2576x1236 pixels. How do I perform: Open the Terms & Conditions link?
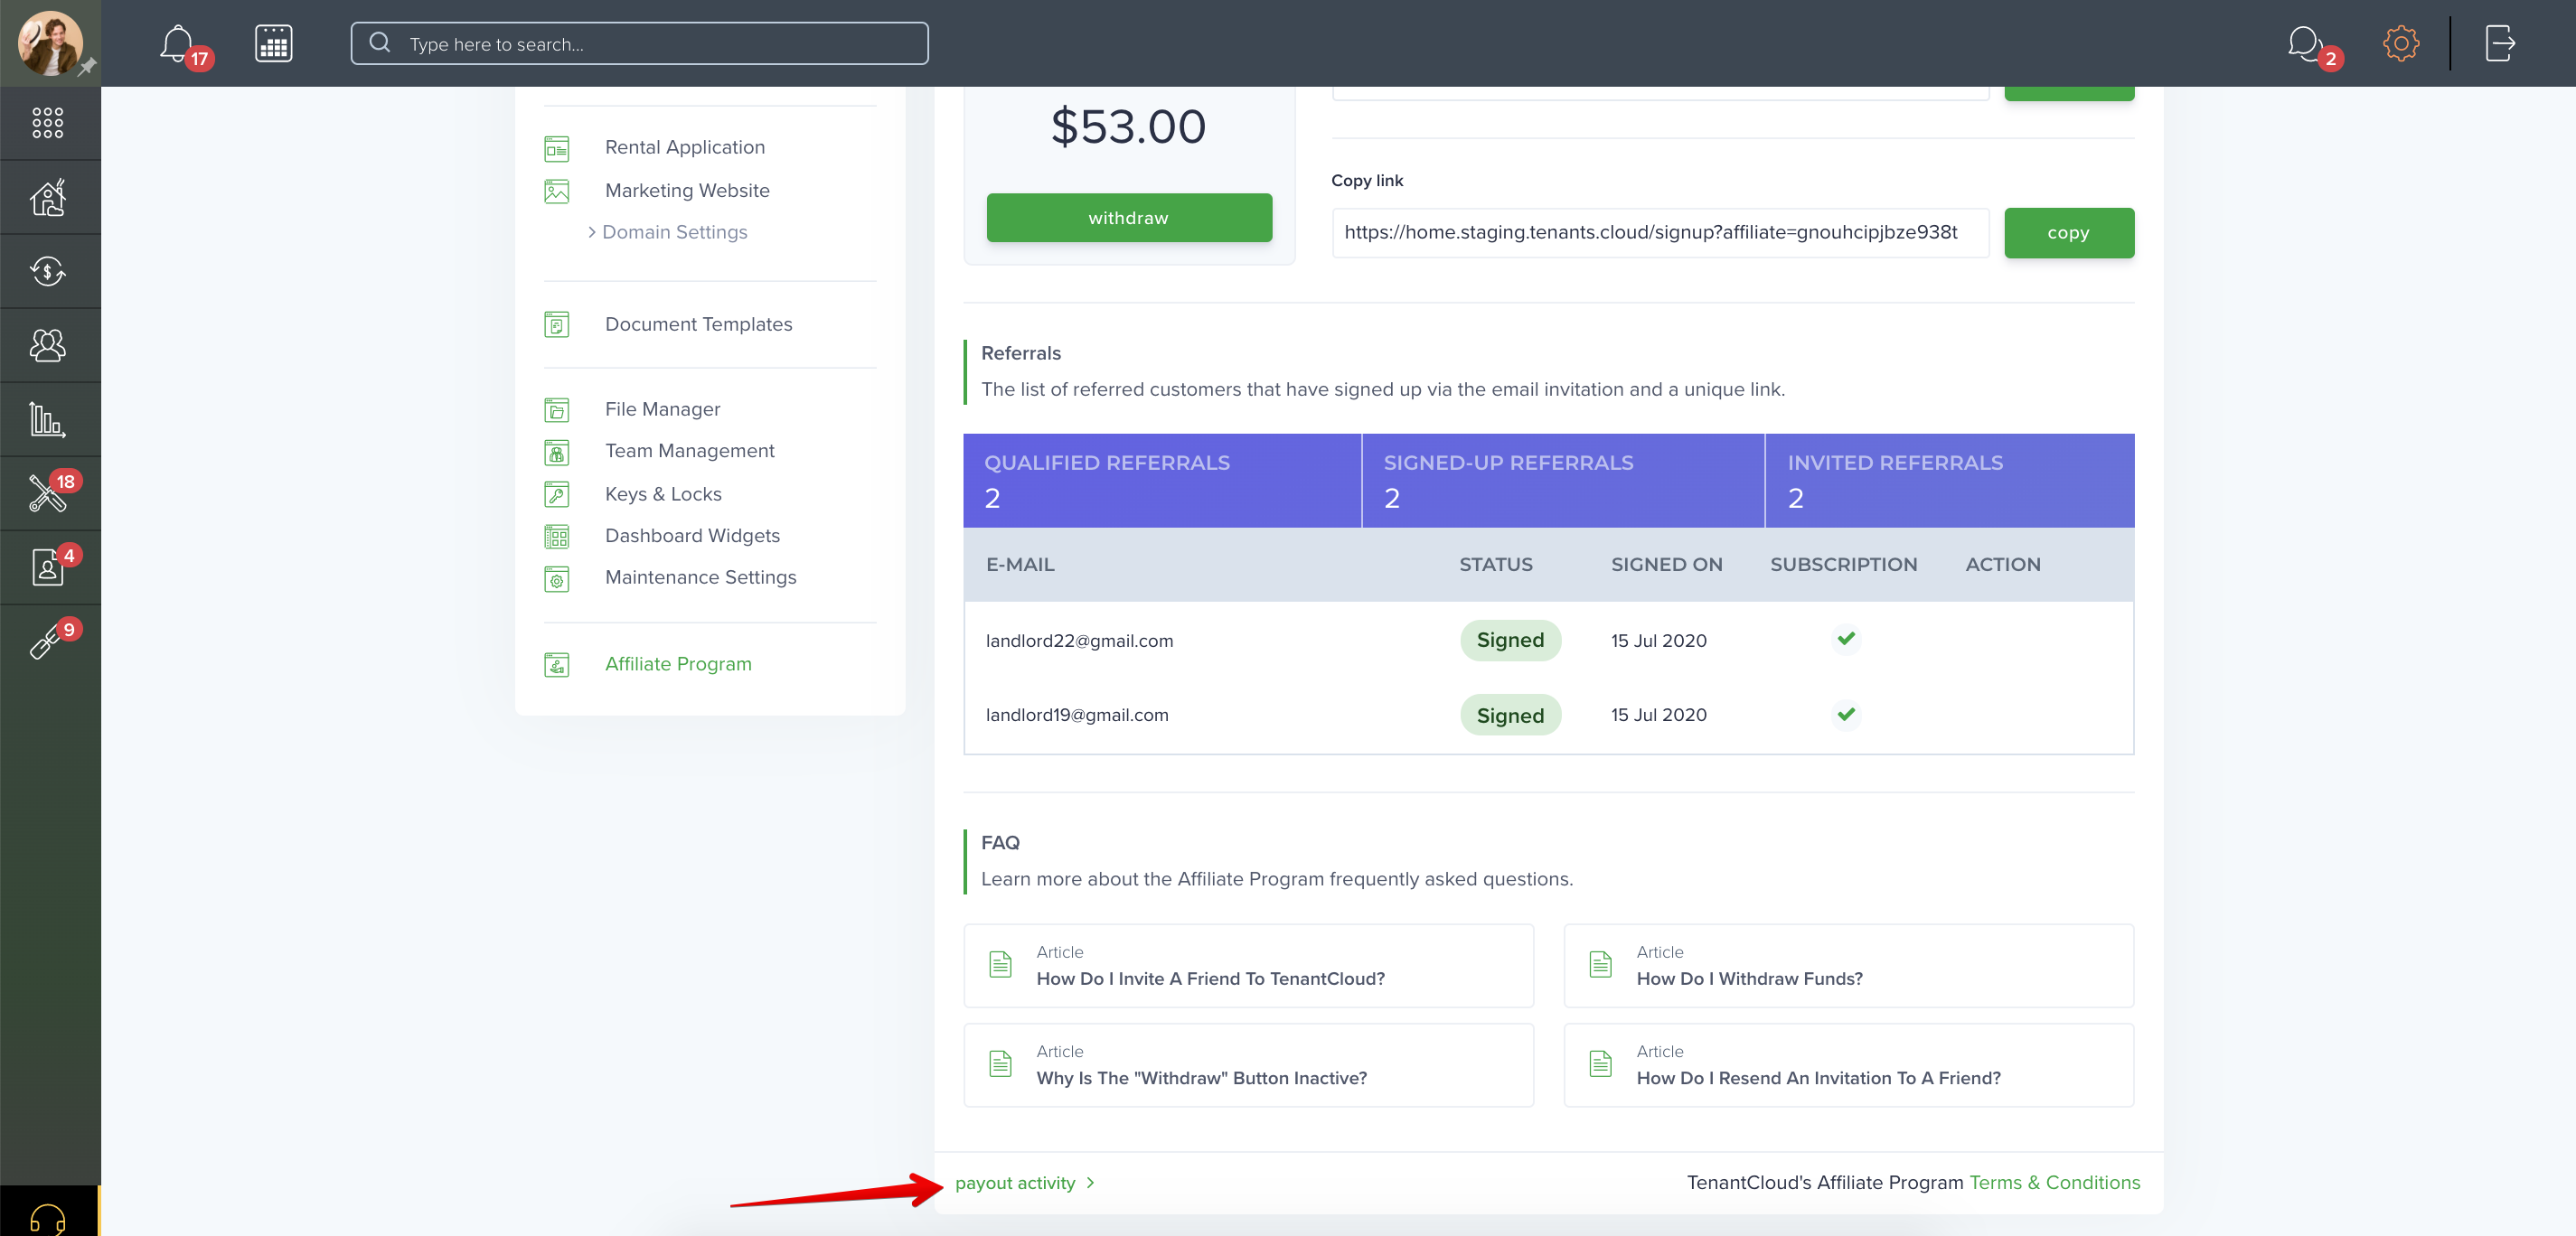pos(2054,1183)
